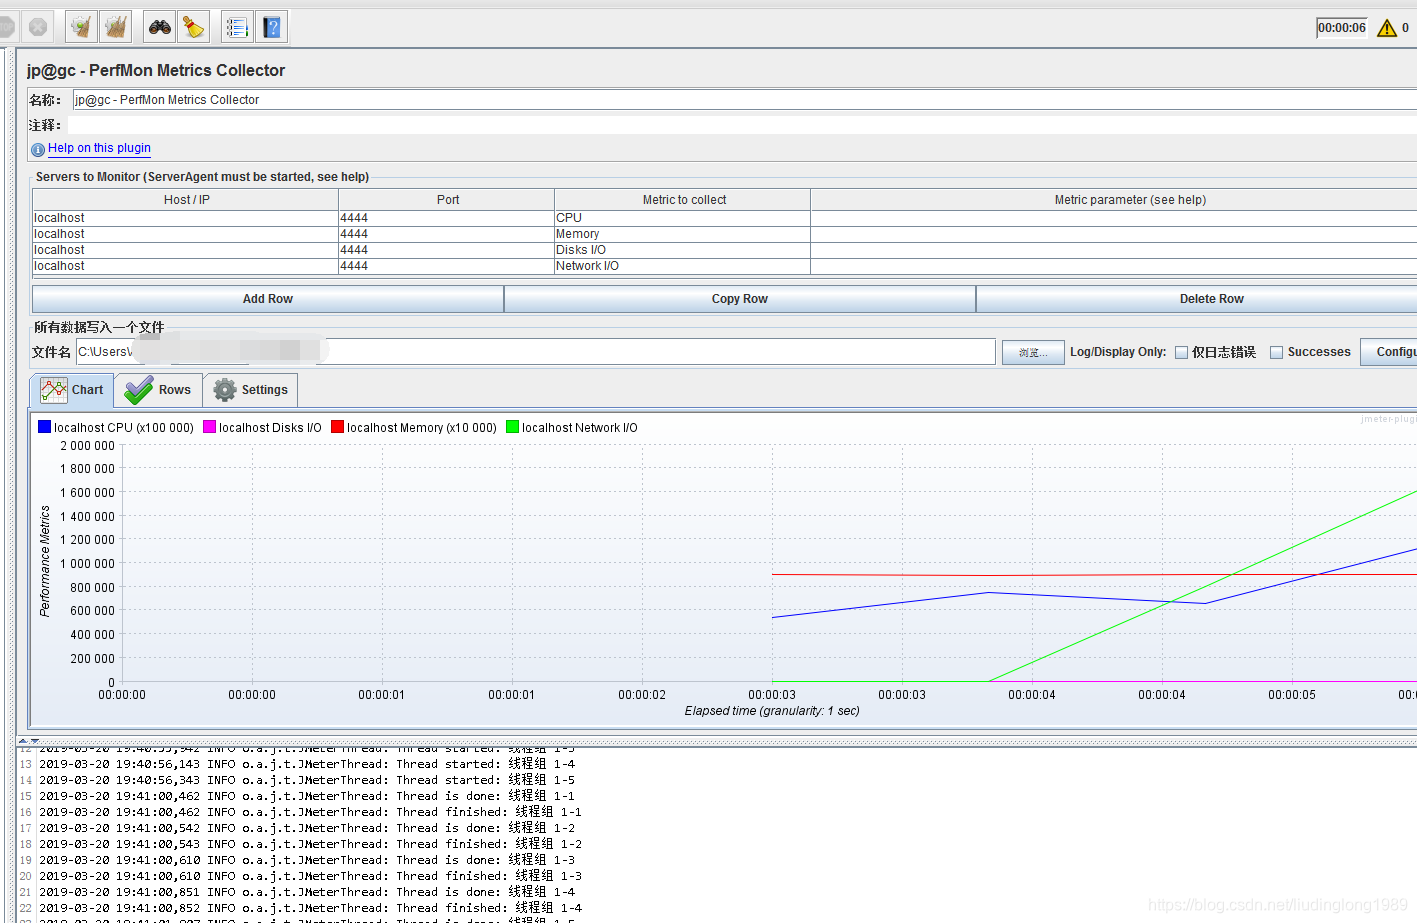
Task: Click localhost host cell in the Network I/O row
Action: (x=185, y=266)
